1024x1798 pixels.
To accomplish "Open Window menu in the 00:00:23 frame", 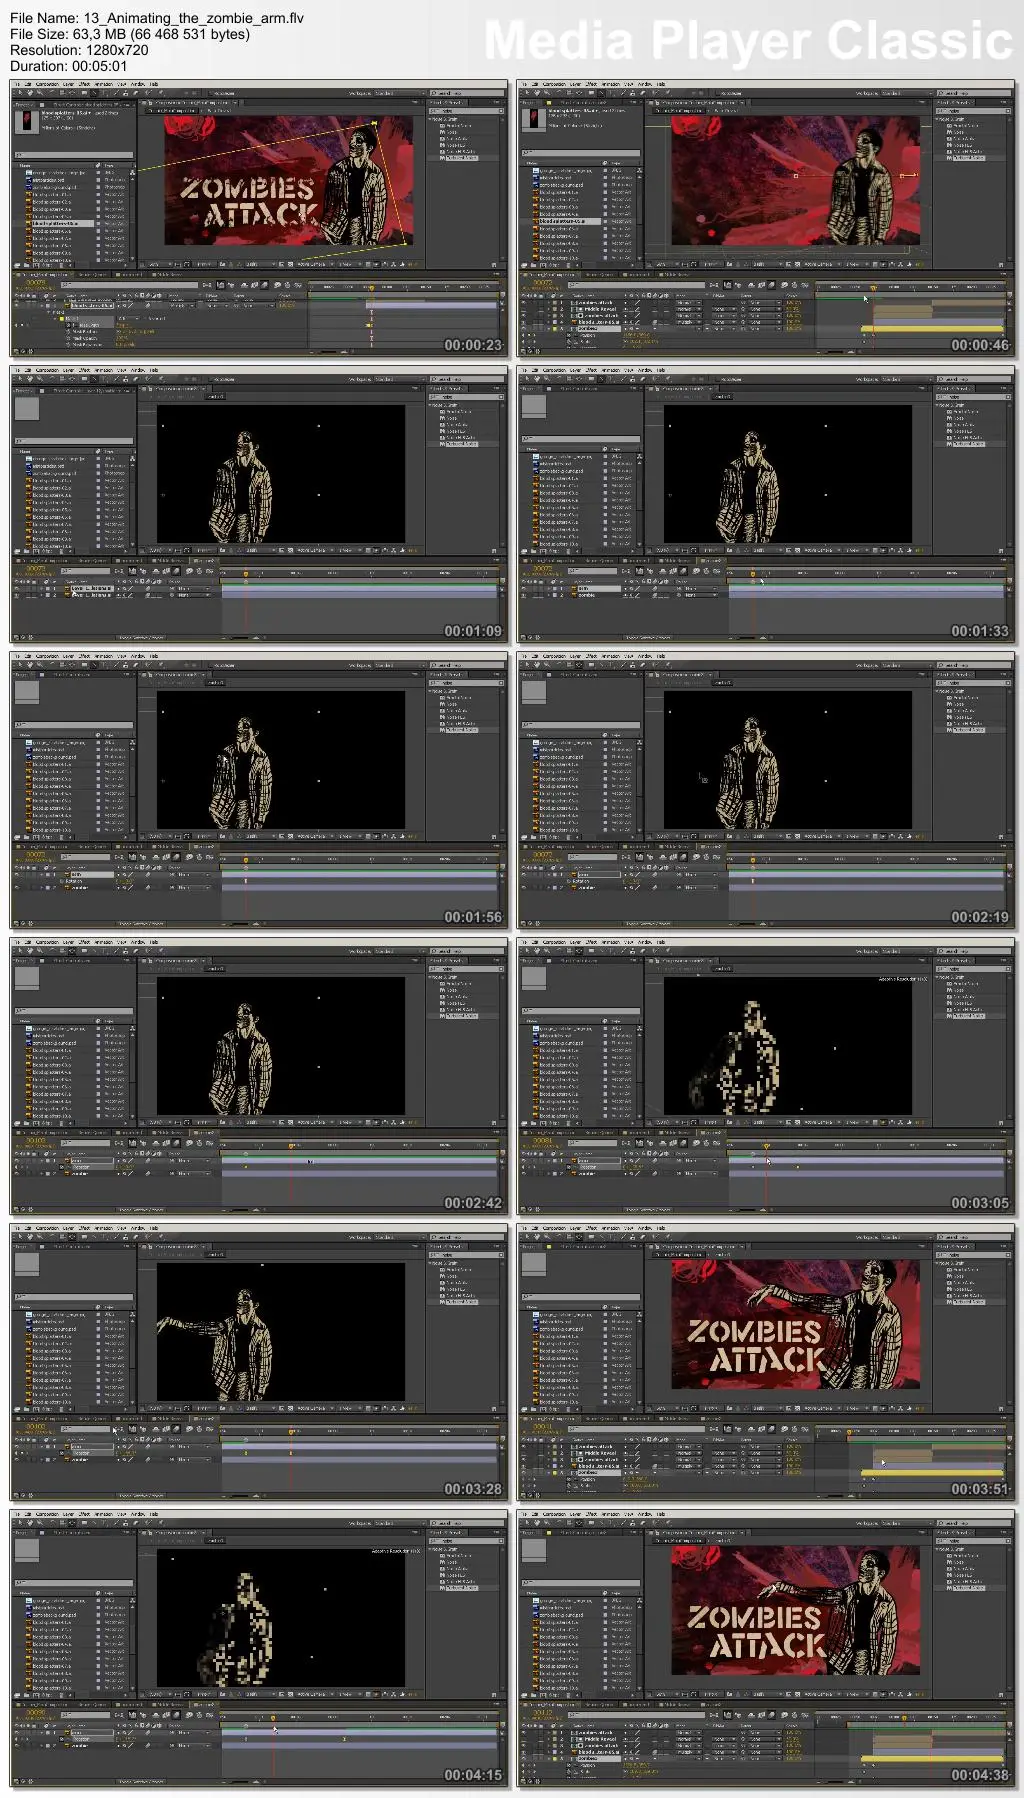I will (138, 84).
